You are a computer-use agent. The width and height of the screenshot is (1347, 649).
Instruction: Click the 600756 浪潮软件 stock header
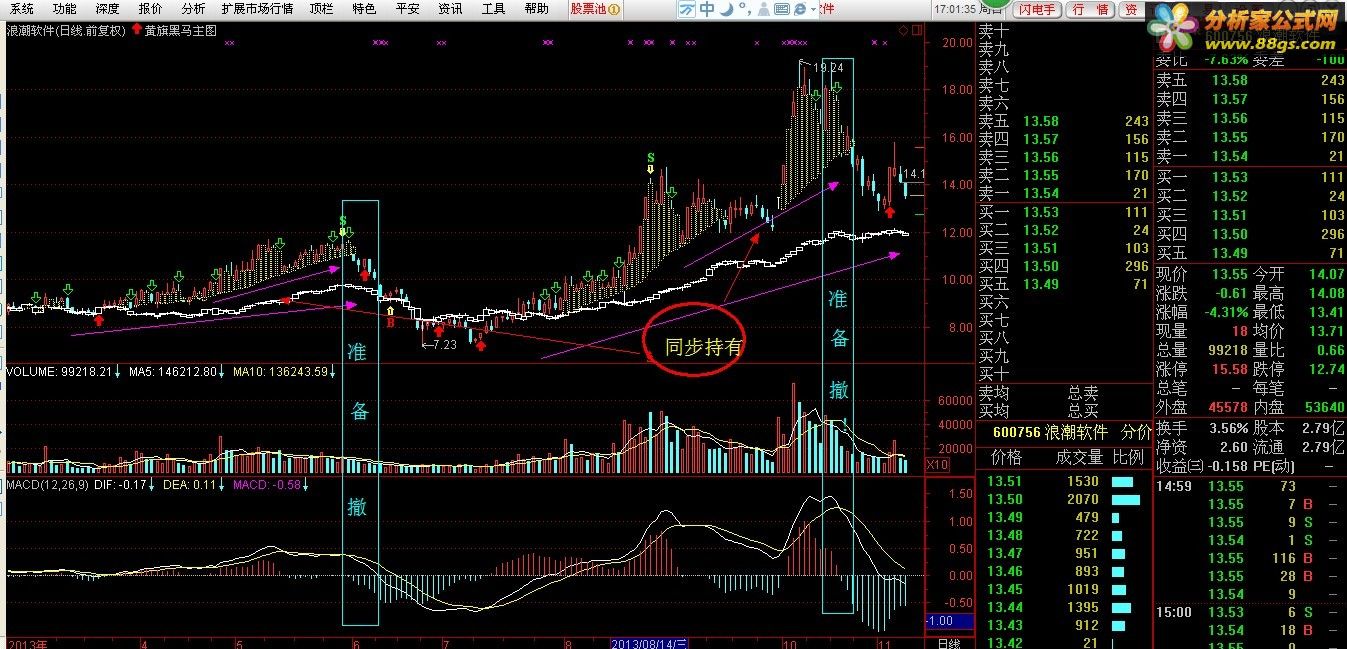tap(1049, 433)
